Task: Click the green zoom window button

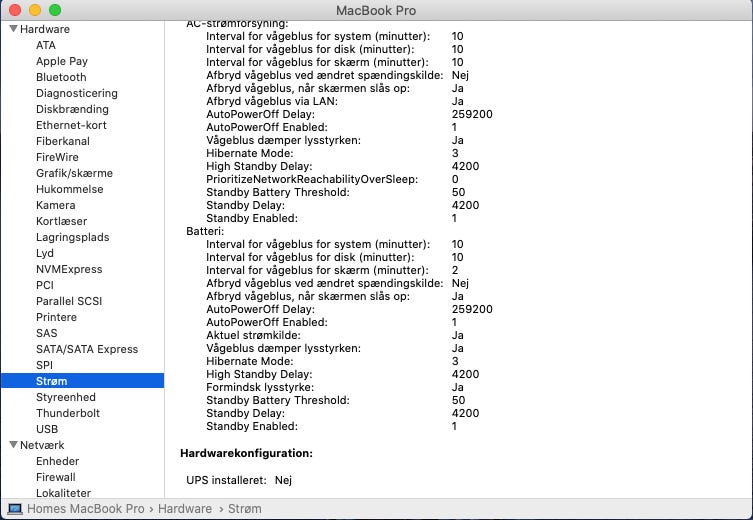Action: coord(55,10)
